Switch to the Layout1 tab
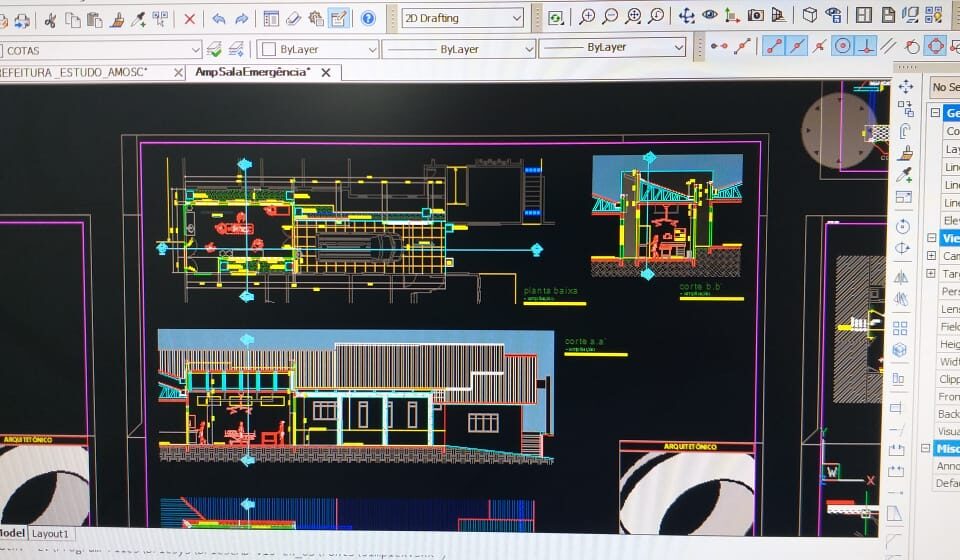 click(x=48, y=534)
